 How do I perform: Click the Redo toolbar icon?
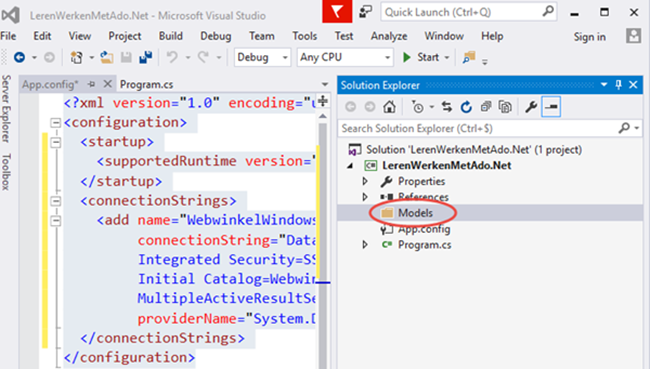203,57
